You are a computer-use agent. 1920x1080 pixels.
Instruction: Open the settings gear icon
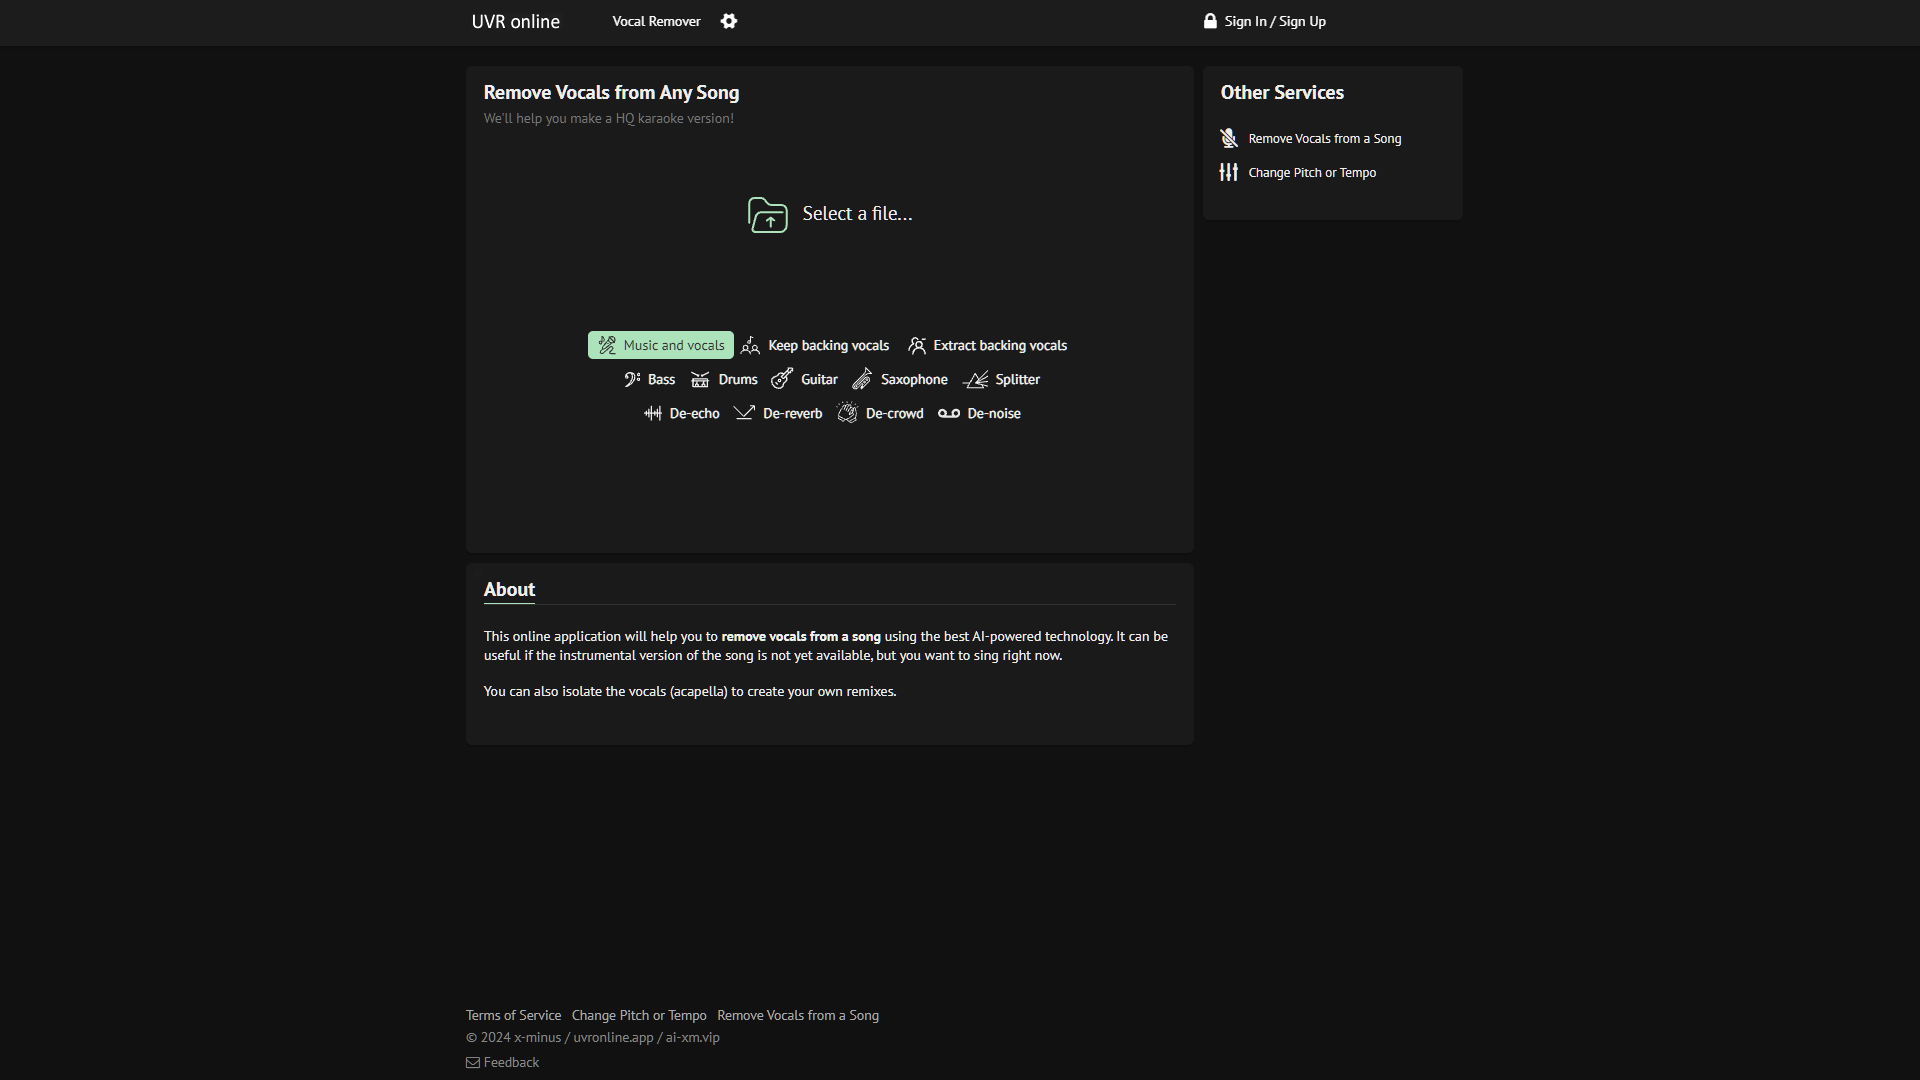(729, 21)
